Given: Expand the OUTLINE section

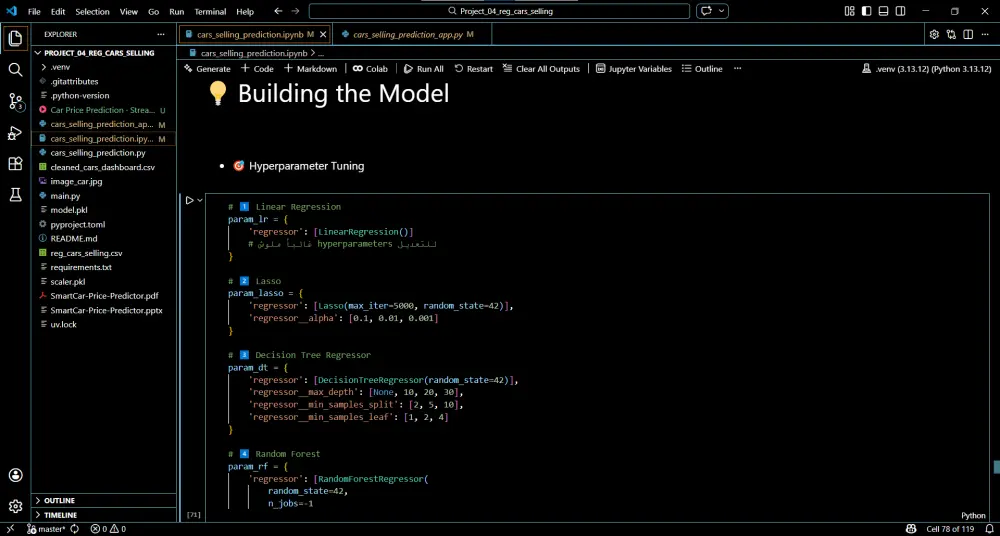Looking at the screenshot, I should pyautogui.click(x=104, y=501).
